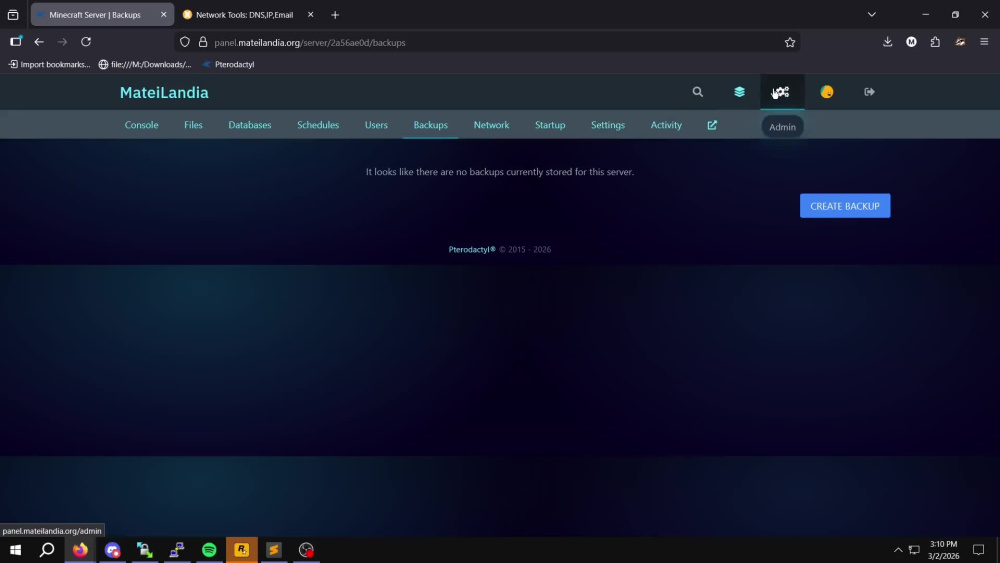The width and height of the screenshot is (1000, 563).
Task: Click the toolbar extension icon beside the menu
Action: coord(960,42)
